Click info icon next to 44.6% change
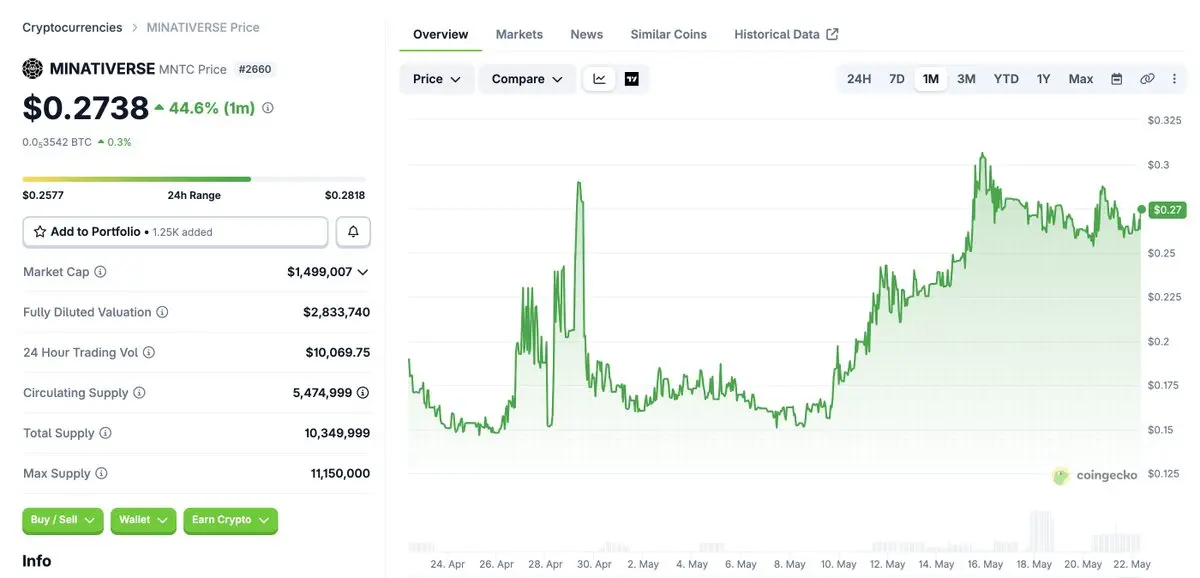This screenshot has width=1200, height=578. point(267,108)
